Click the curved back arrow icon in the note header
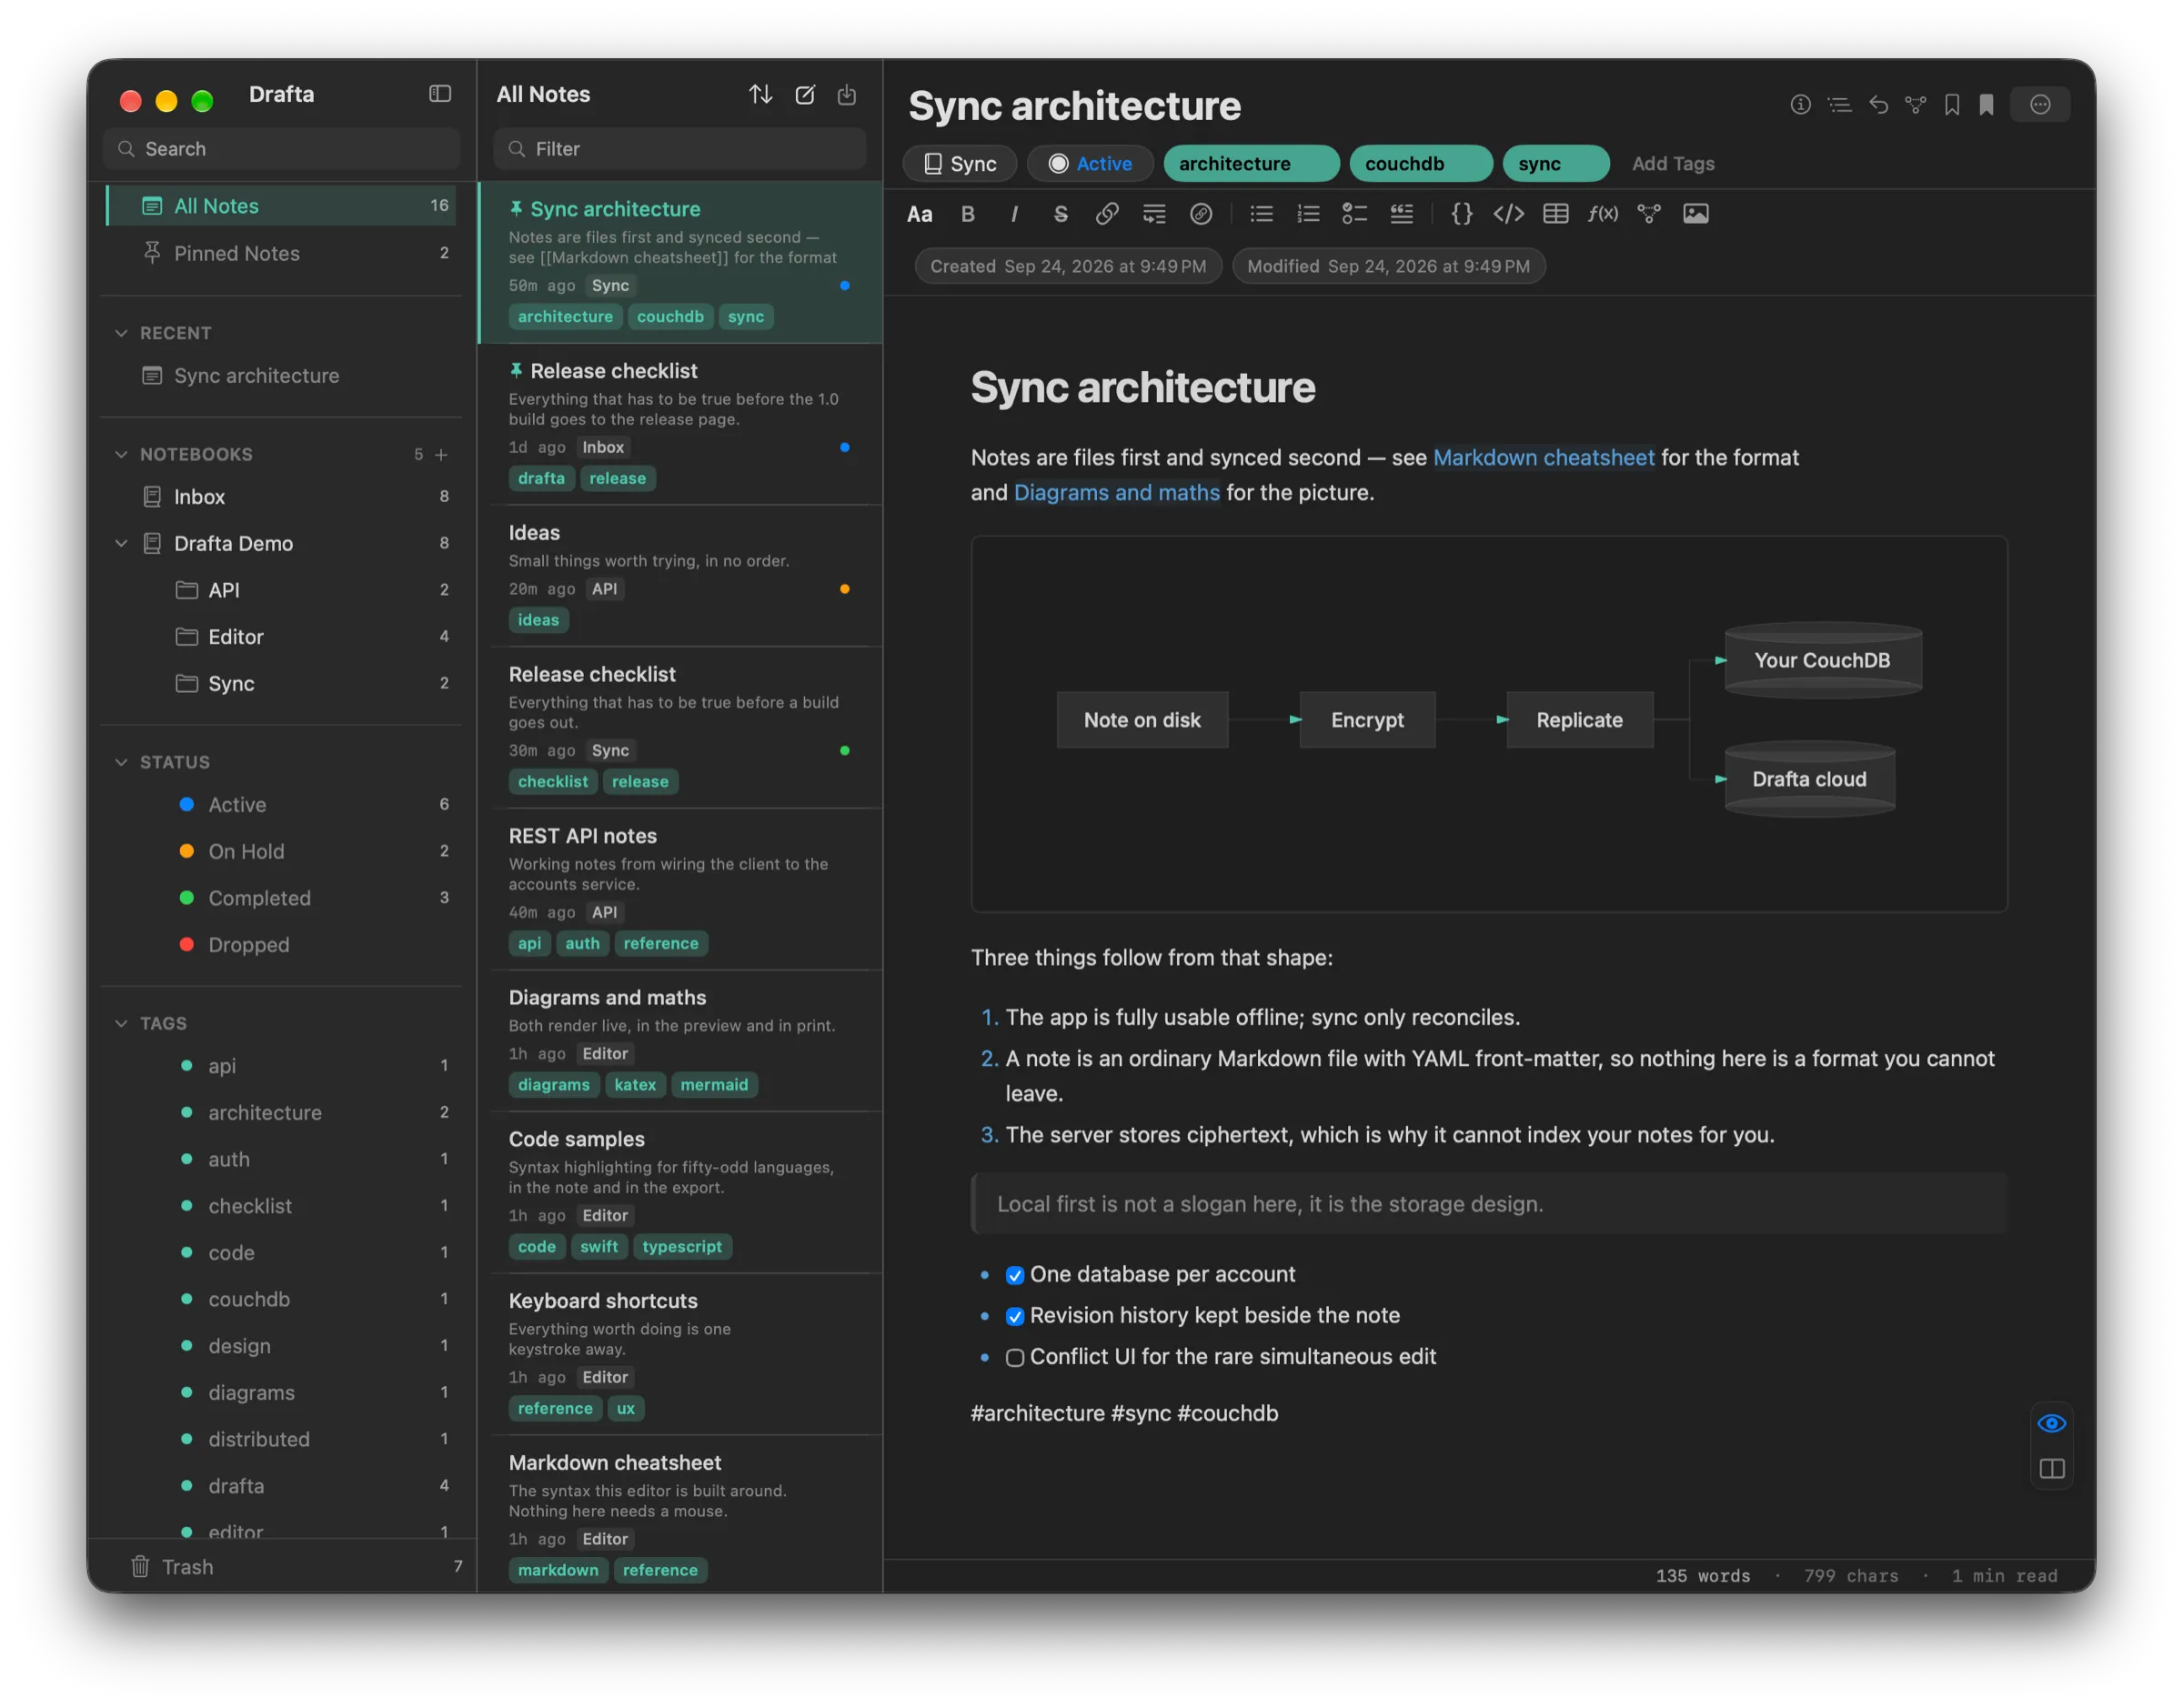The width and height of the screenshot is (2183, 1708). [1878, 104]
